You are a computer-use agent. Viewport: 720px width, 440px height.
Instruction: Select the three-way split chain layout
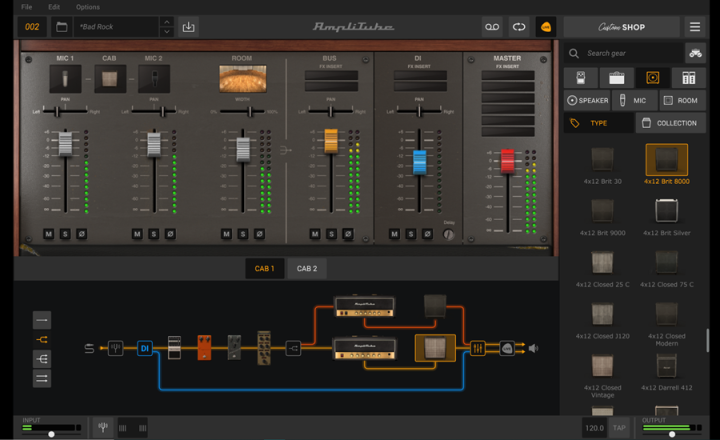click(42, 359)
